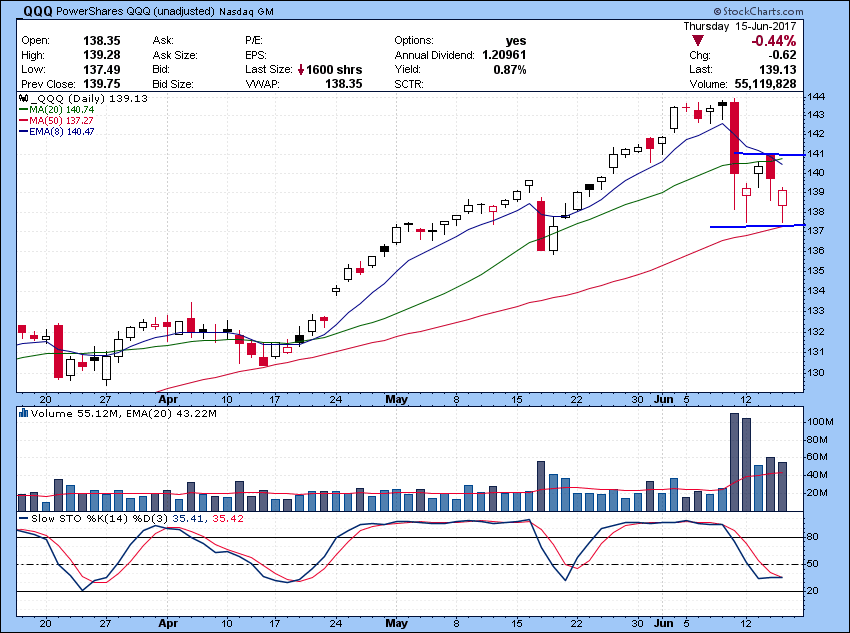Click the 'Nasdaq GM' exchange label
The image size is (850, 633).
pos(246,11)
